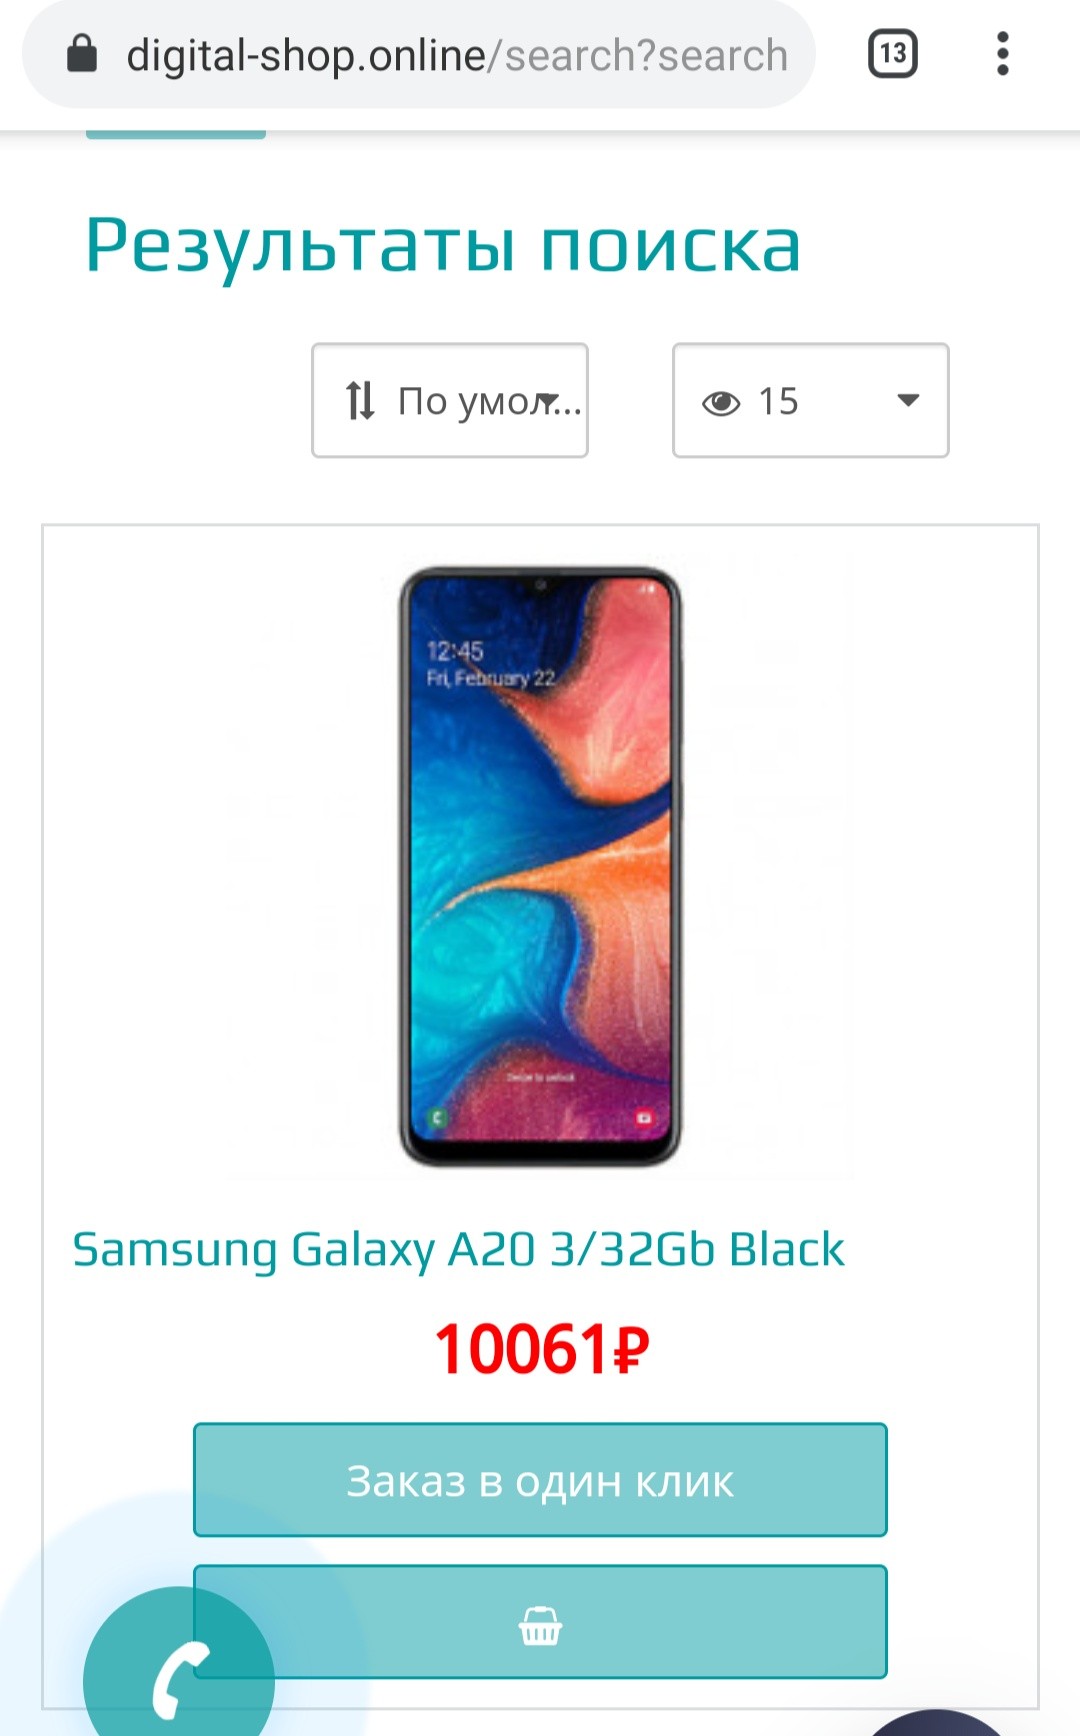Open the "По умол..." sorting dropdown
Viewport: 1080px width, 1736px height.
pyautogui.click(x=450, y=401)
